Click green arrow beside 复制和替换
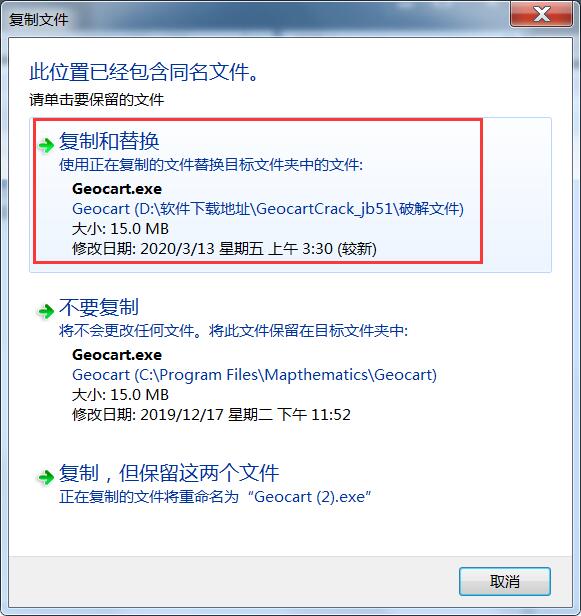 (46, 145)
